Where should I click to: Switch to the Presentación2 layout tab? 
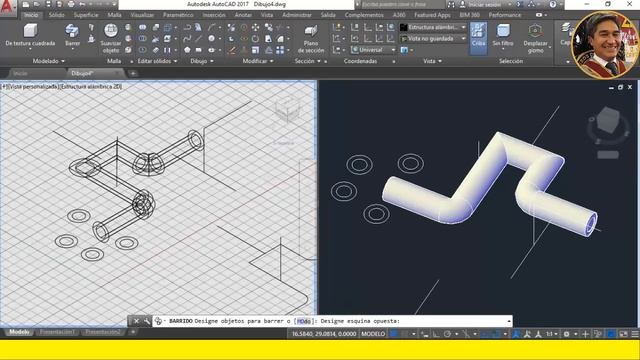(x=103, y=332)
